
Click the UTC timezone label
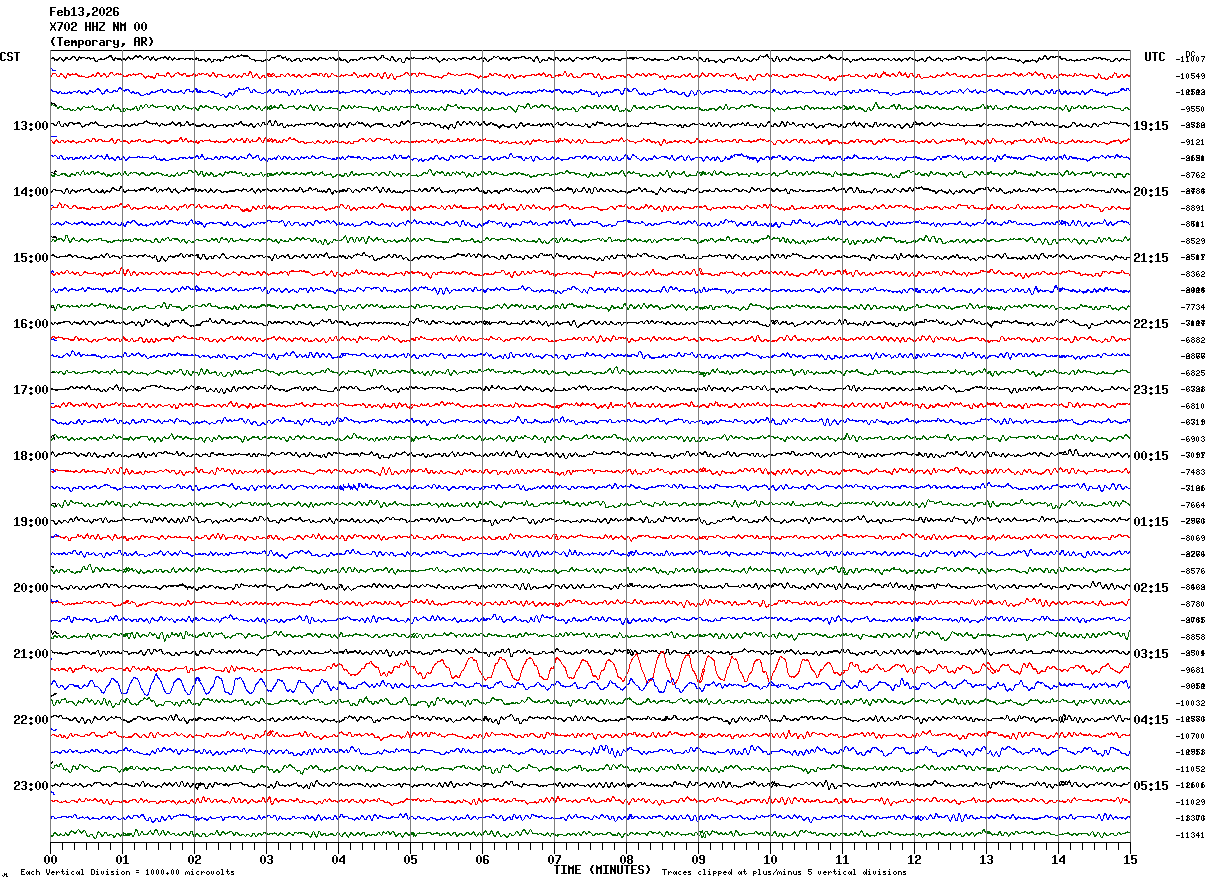[1155, 57]
